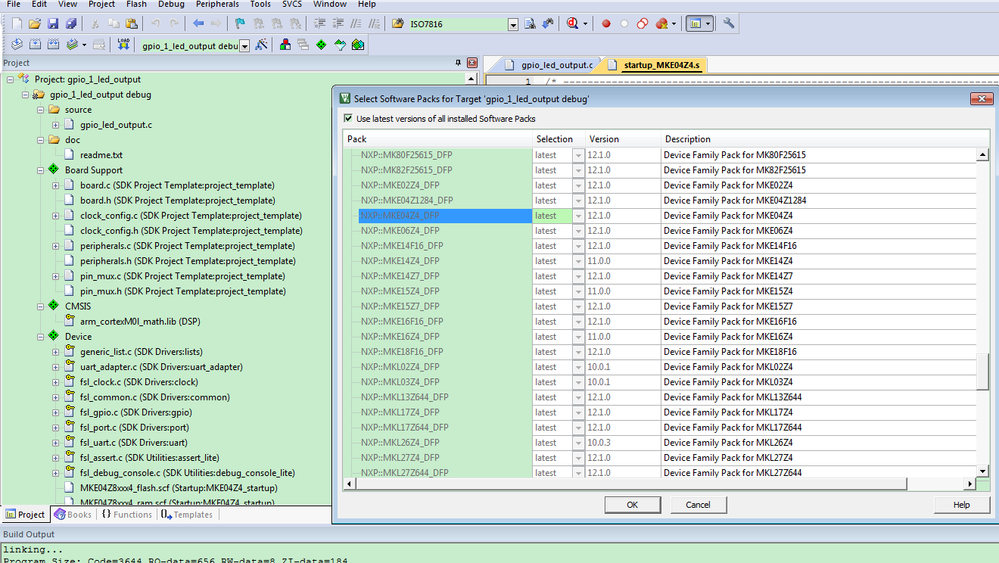Image resolution: width=999 pixels, height=563 pixels.
Task: Open Manage Run-Time Environment green diamond icon
Action: (x=322, y=45)
